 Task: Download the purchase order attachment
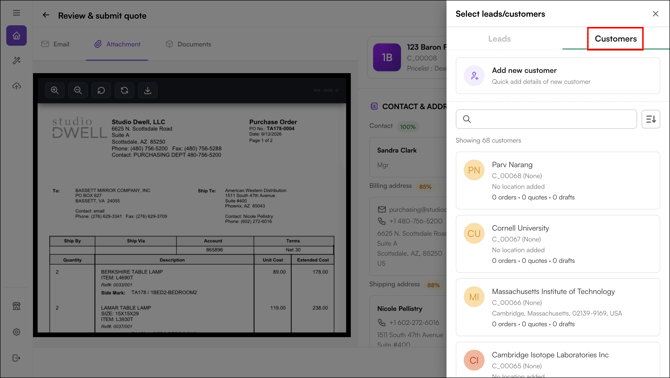point(147,90)
